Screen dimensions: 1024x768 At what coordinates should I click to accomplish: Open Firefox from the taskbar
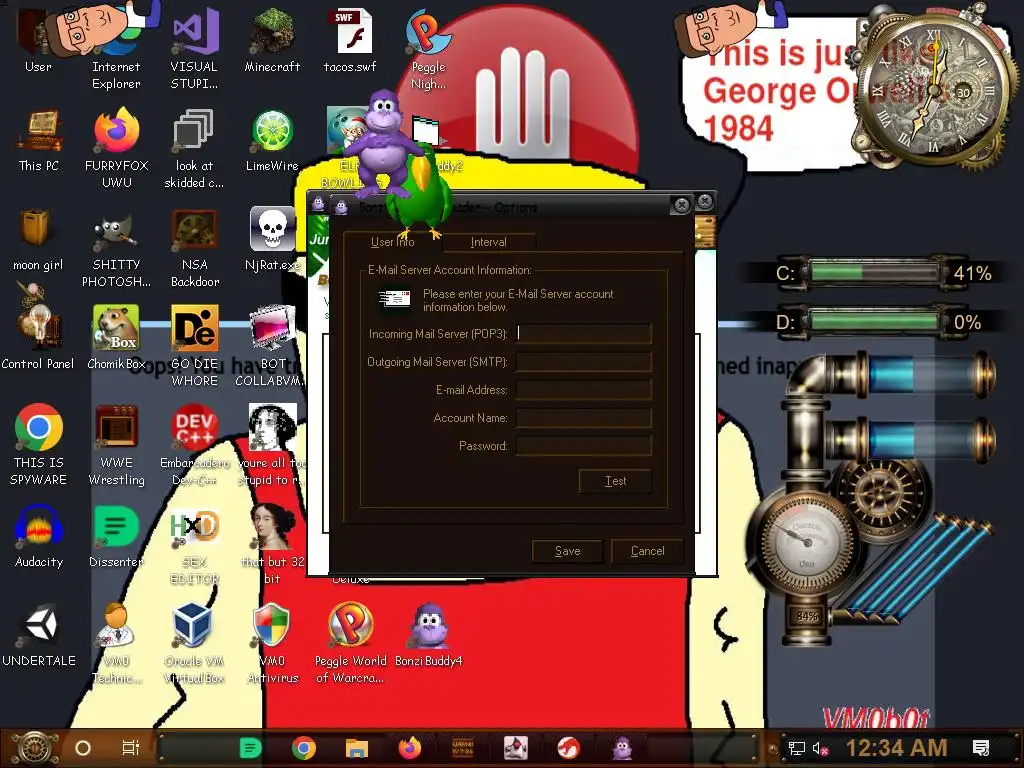coord(410,748)
